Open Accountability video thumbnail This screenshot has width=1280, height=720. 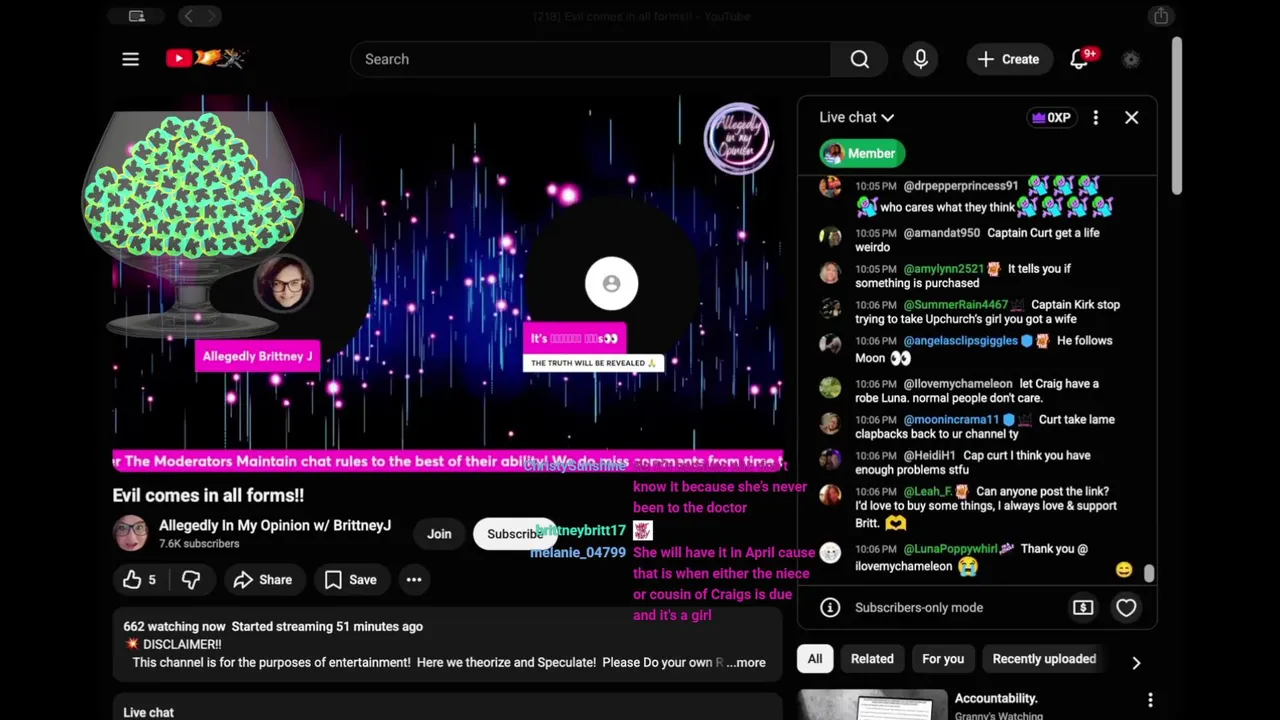point(872,705)
